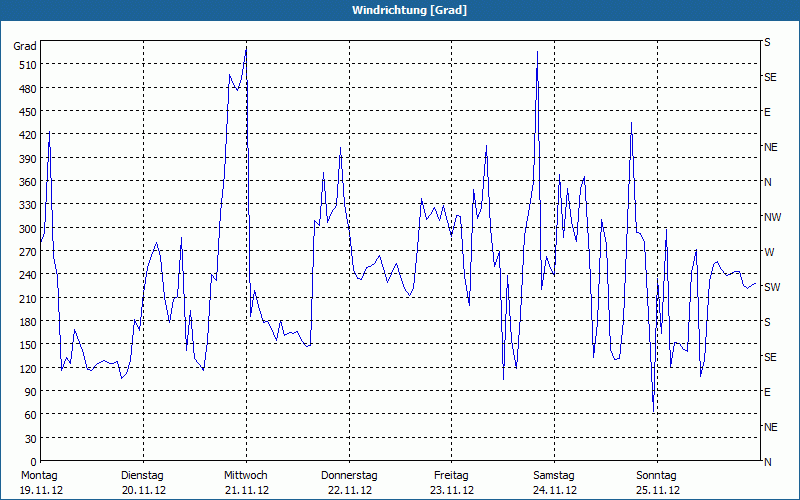This screenshot has height=500, width=800.
Task: Click compass label NE on the 30 gridline
Action: pyautogui.click(x=770, y=427)
